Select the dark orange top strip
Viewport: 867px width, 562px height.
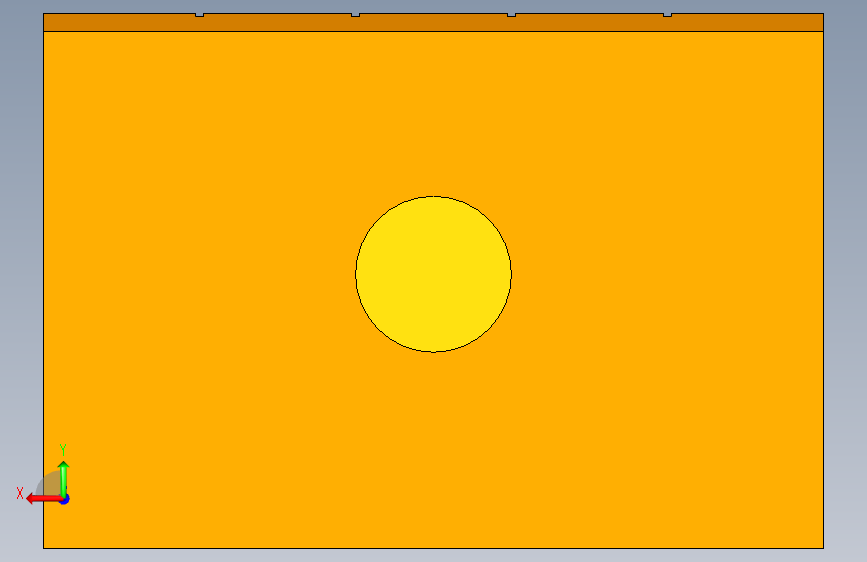(434, 23)
